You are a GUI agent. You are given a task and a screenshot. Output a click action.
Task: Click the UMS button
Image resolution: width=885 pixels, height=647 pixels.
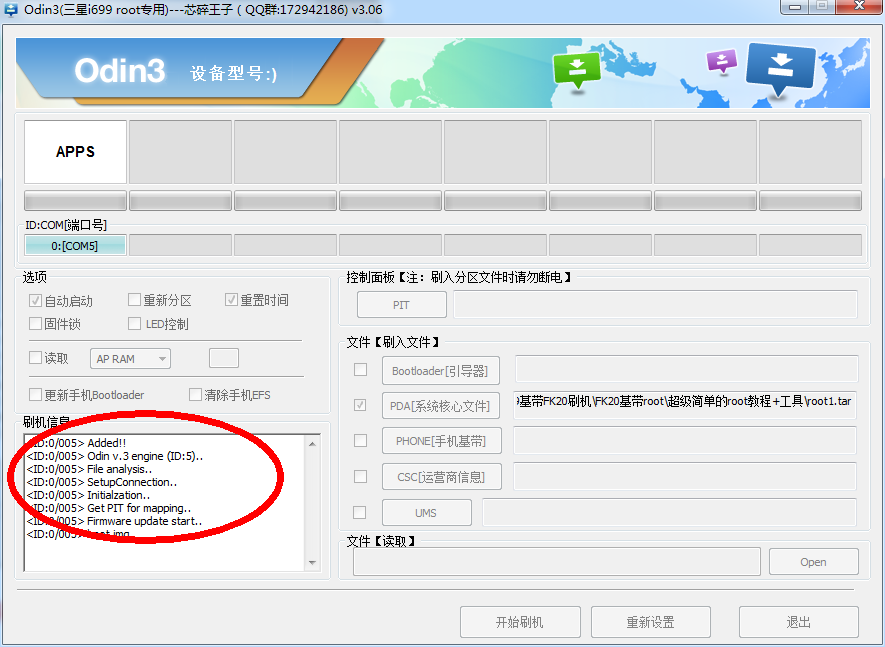[x=427, y=513]
